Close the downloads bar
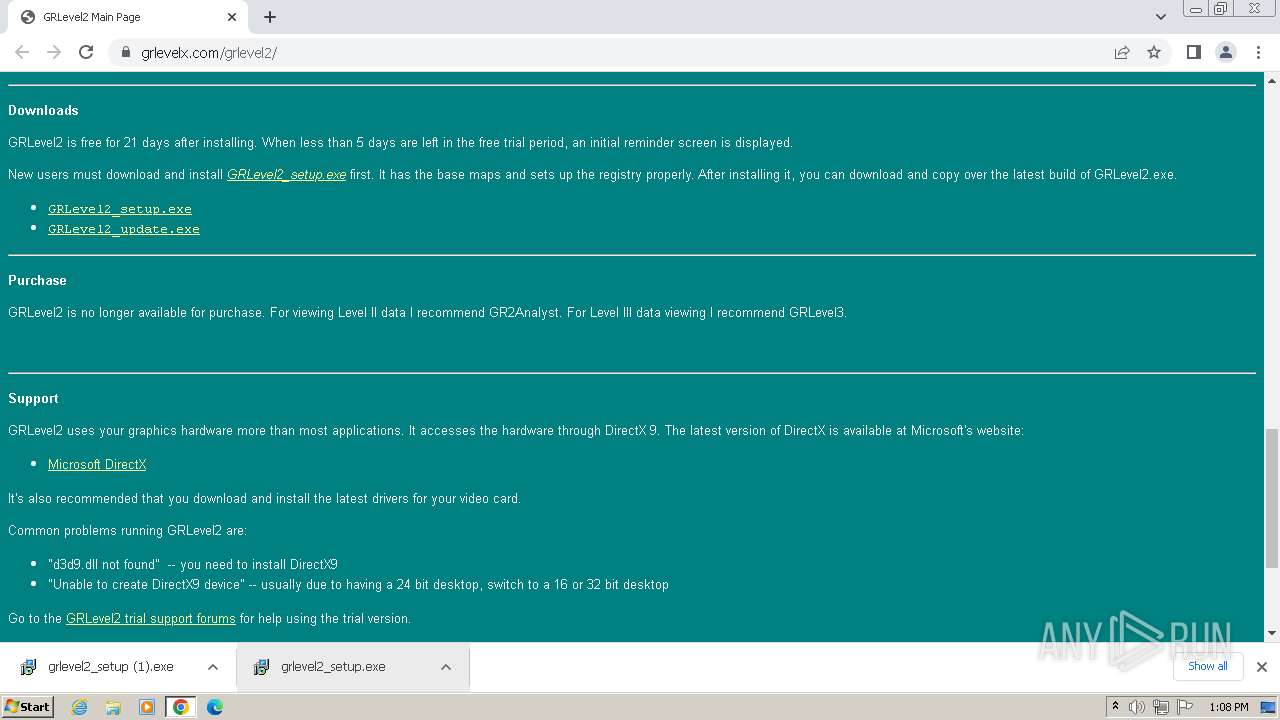The width and height of the screenshot is (1280, 720). 1261,667
